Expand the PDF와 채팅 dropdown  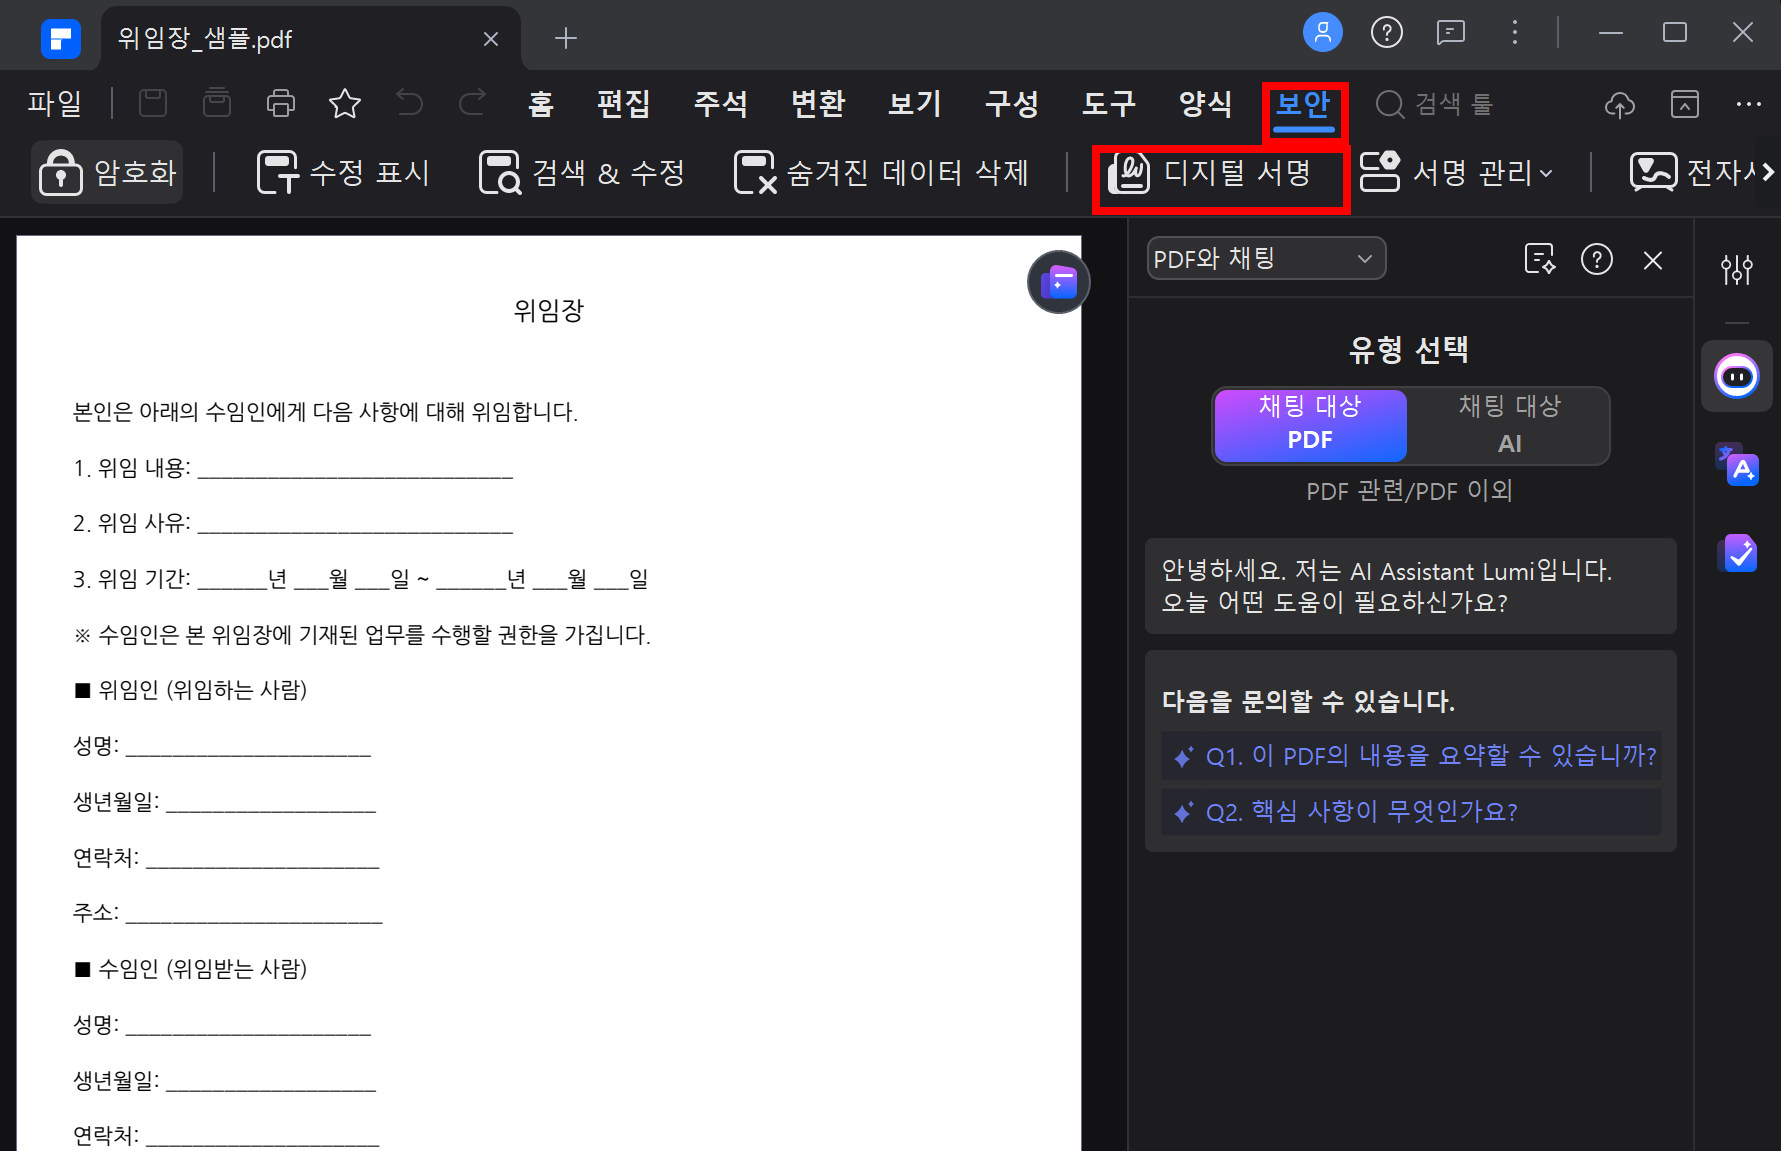(1265, 259)
